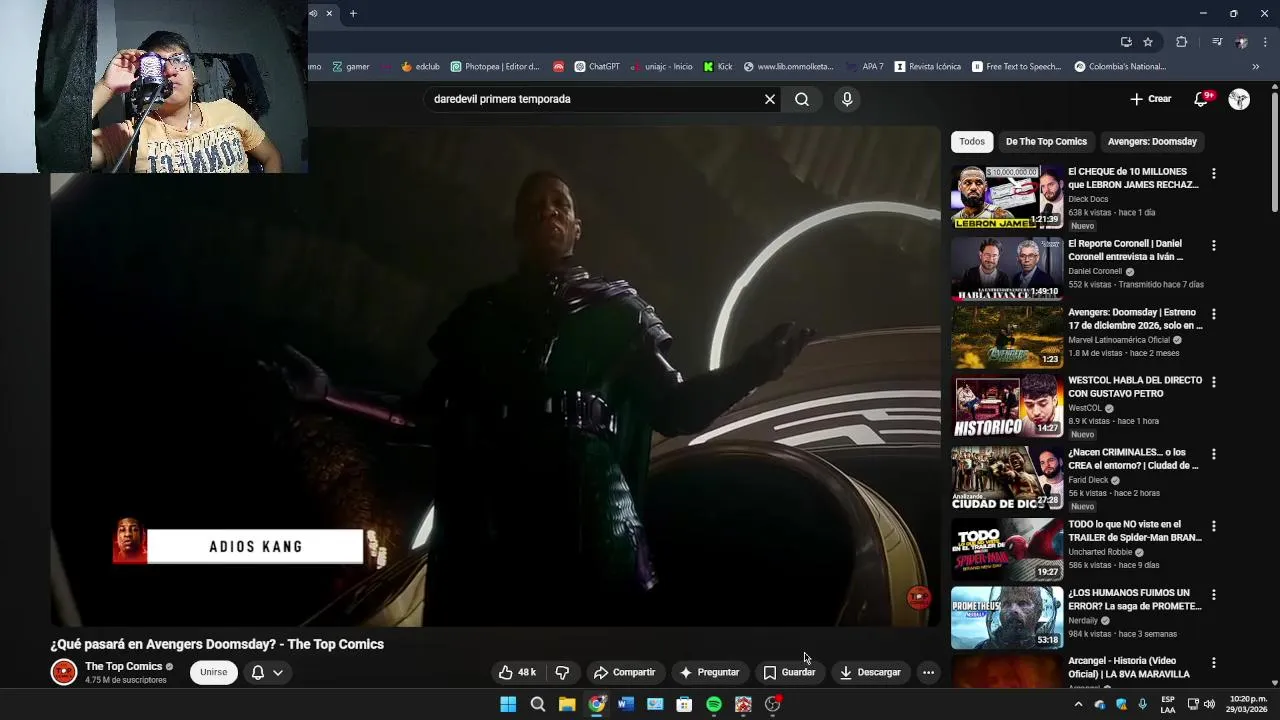The width and height of the screenshot is (1280, 720).
Task: Select the Todos filter chip
Action: [972, 141]
